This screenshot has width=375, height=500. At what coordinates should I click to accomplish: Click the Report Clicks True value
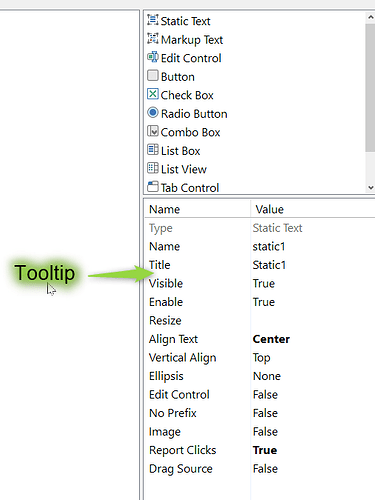point(265,450)
